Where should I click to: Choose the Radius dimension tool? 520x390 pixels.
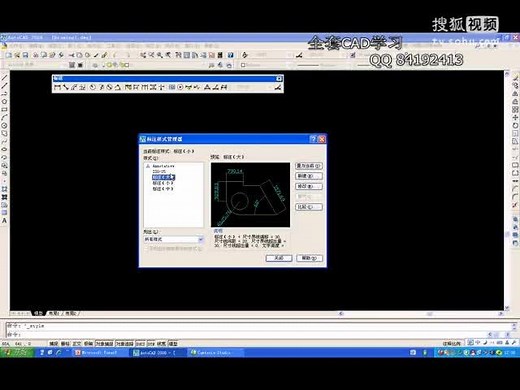pos(93,88)
